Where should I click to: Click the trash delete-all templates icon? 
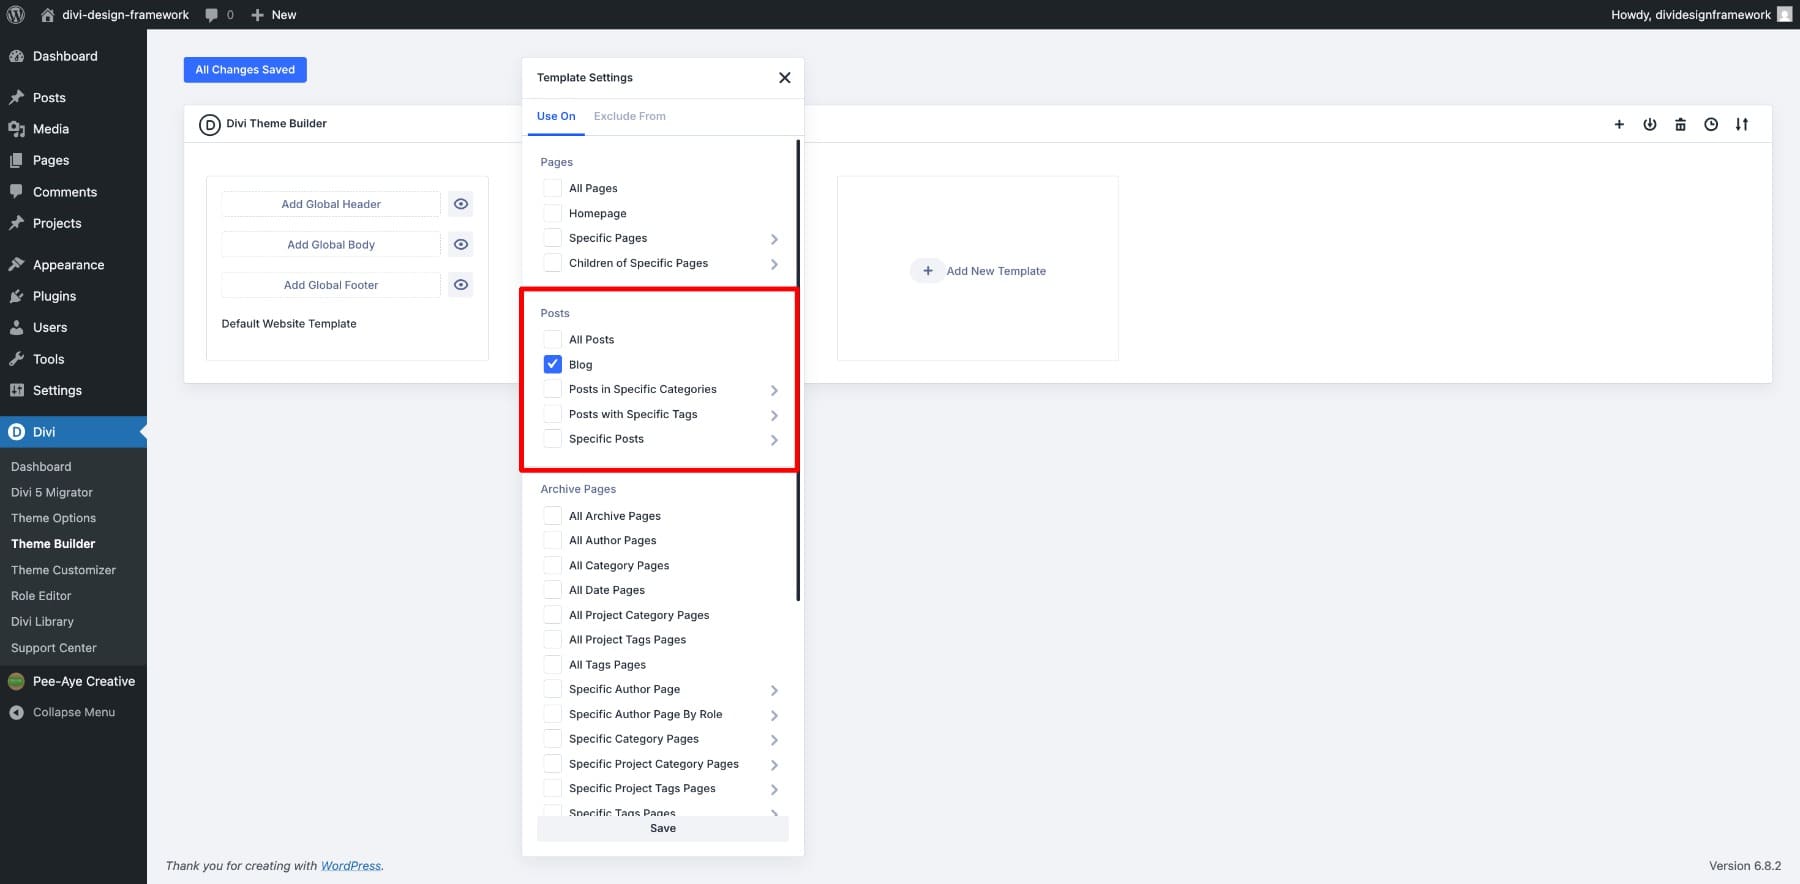coord(1680,124)
